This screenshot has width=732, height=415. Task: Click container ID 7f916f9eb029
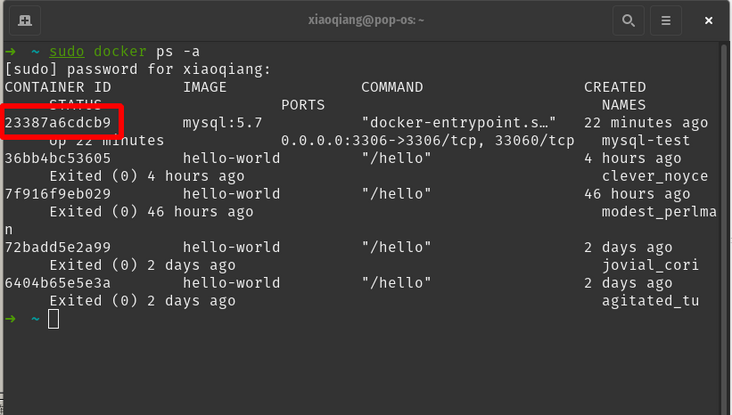coord(58,194)
